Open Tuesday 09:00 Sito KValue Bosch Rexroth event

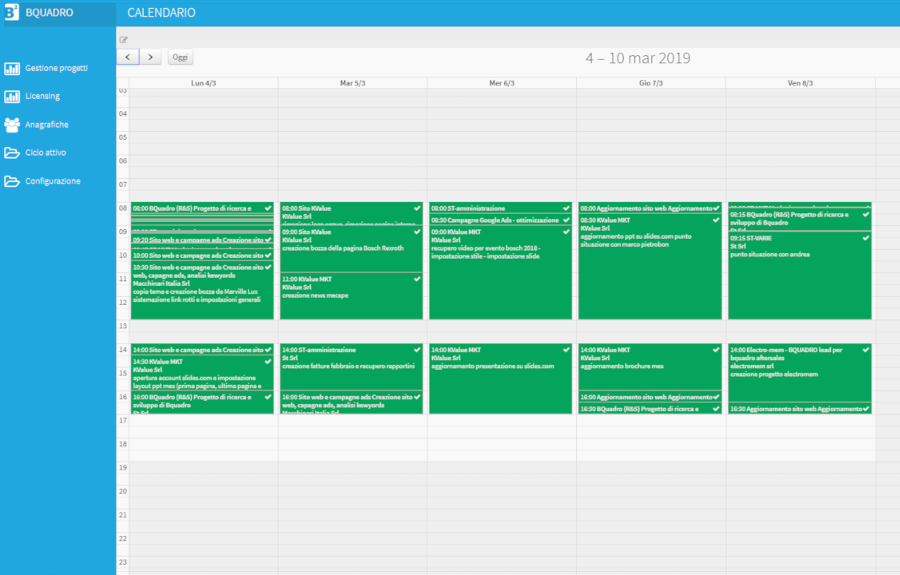(351, 248)
